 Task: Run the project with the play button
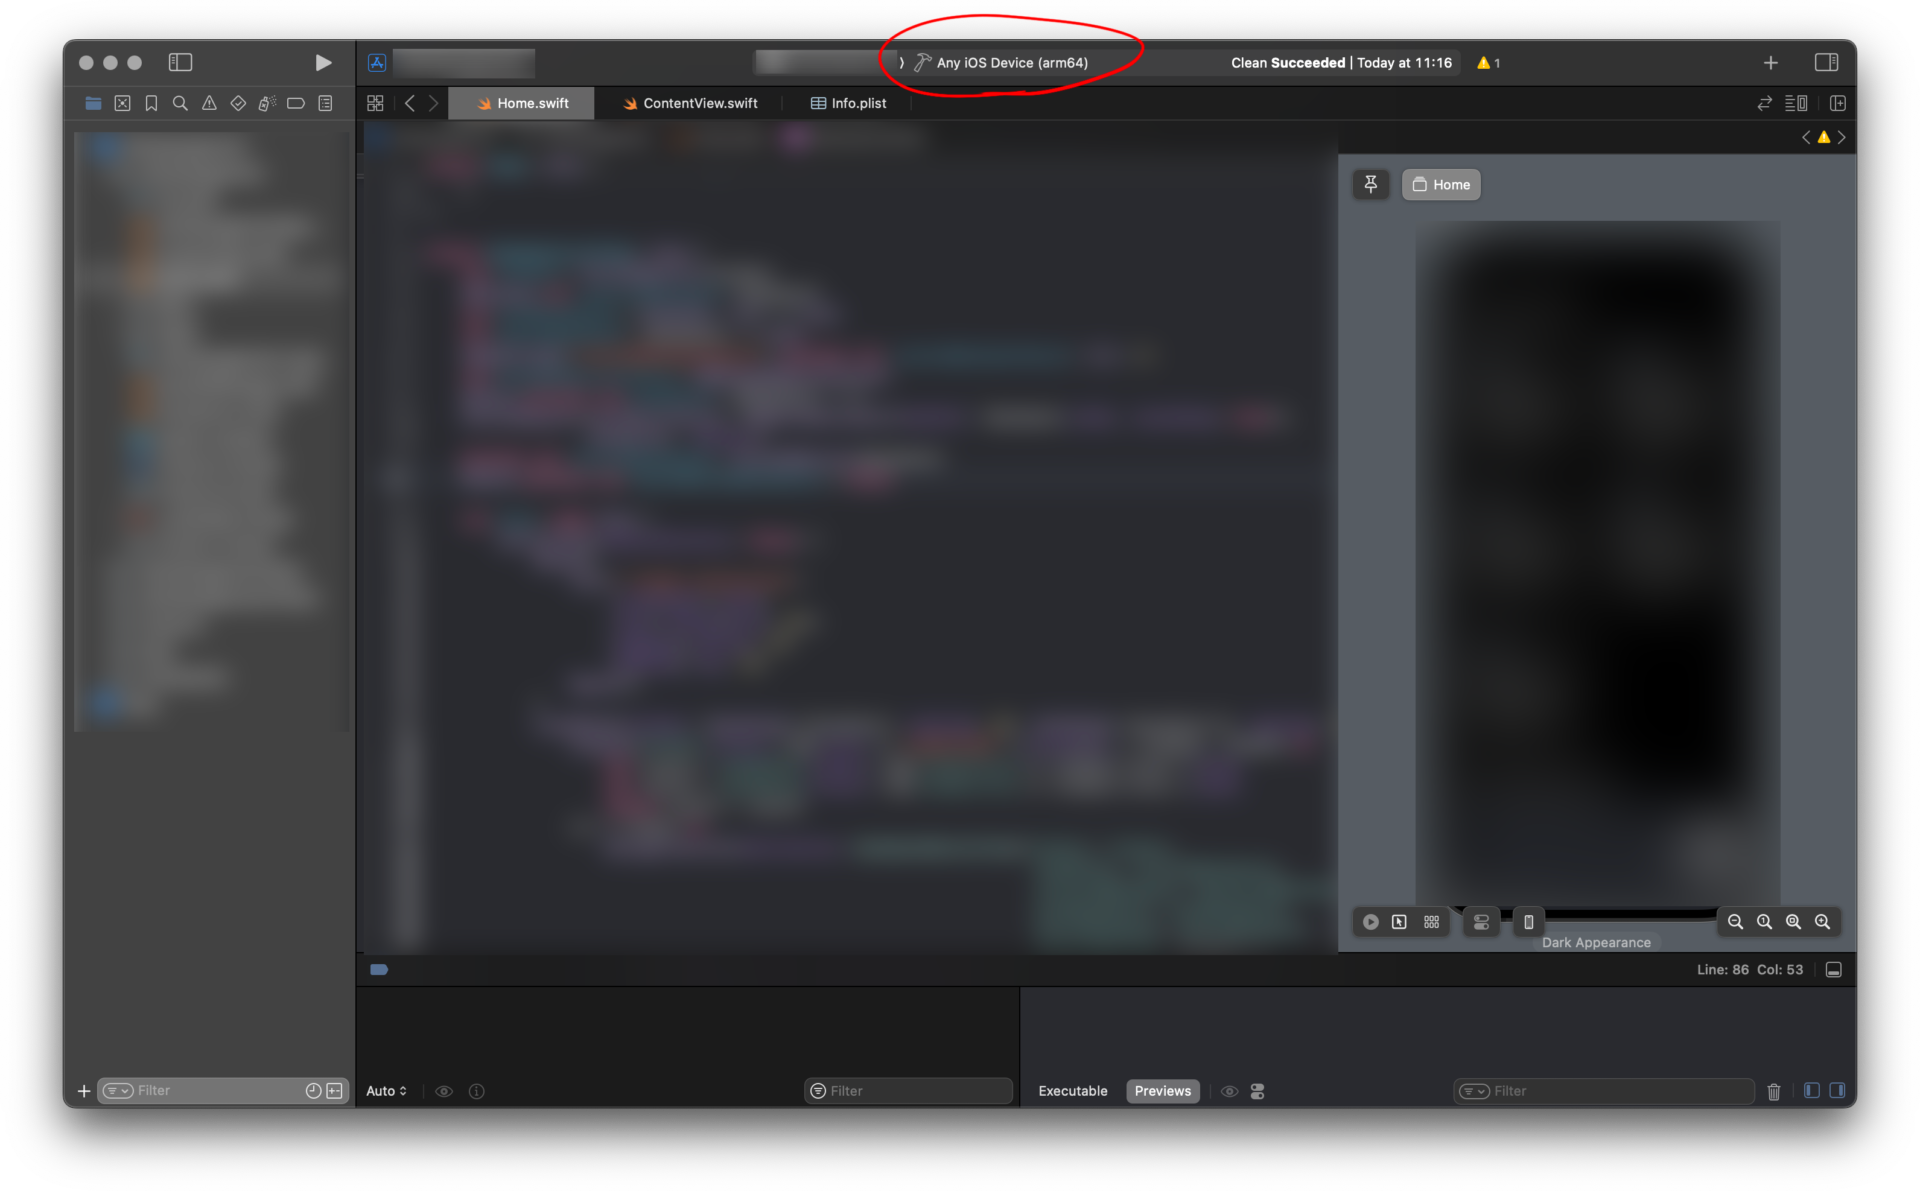(323, 62)
